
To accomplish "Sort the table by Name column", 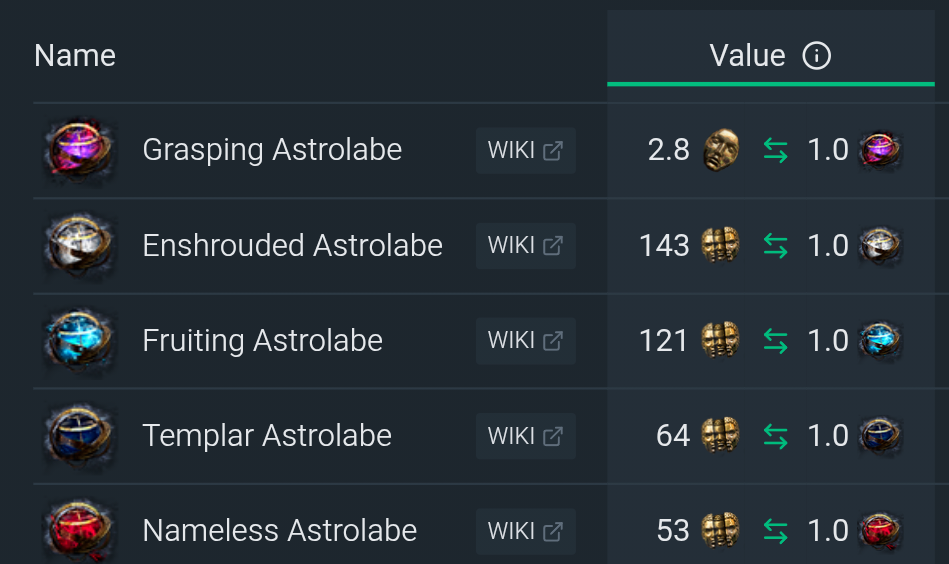I will [75, 56].
